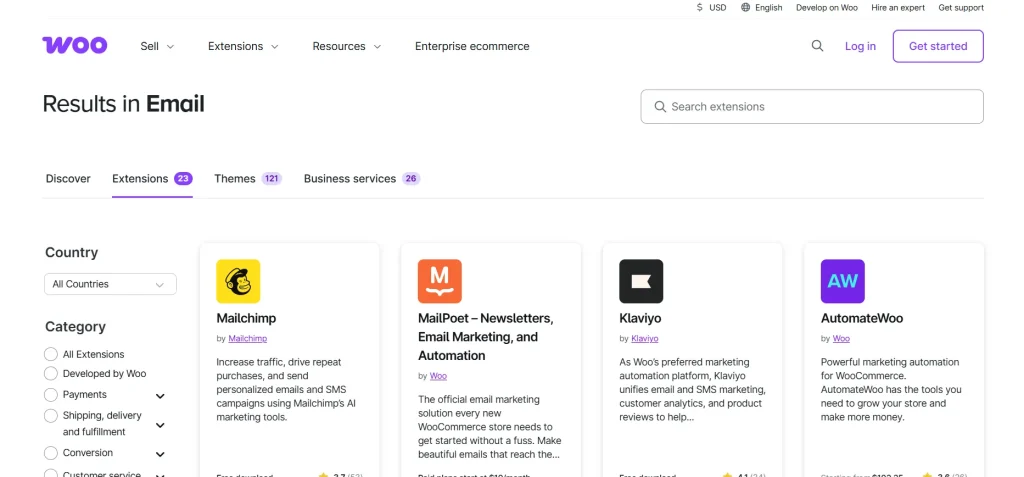The width and height of the screenshot is (1024, 477).
Task: Click the 121 count badge on Themes
Action: point(272,178)
